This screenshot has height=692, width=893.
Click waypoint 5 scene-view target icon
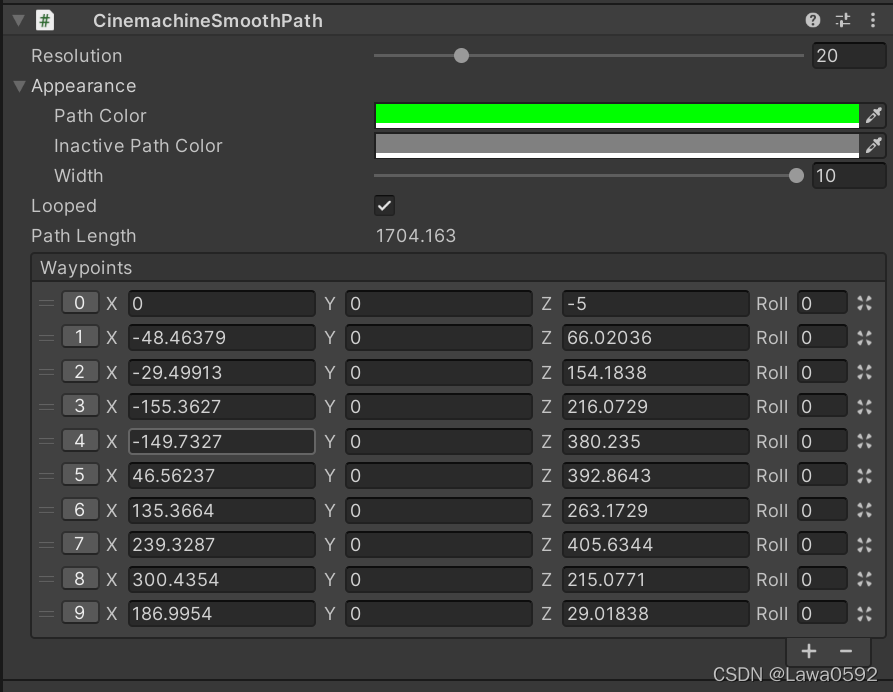pos(865,476)
